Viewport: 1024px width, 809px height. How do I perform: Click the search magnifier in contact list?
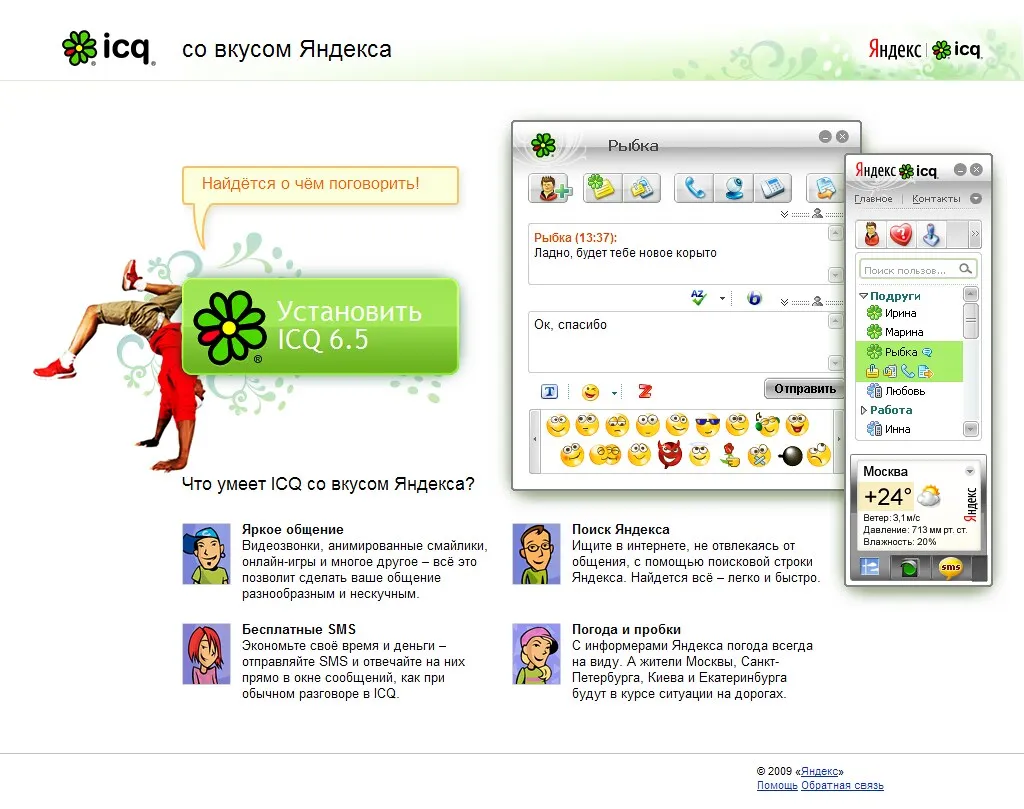(x=965, y=269)
